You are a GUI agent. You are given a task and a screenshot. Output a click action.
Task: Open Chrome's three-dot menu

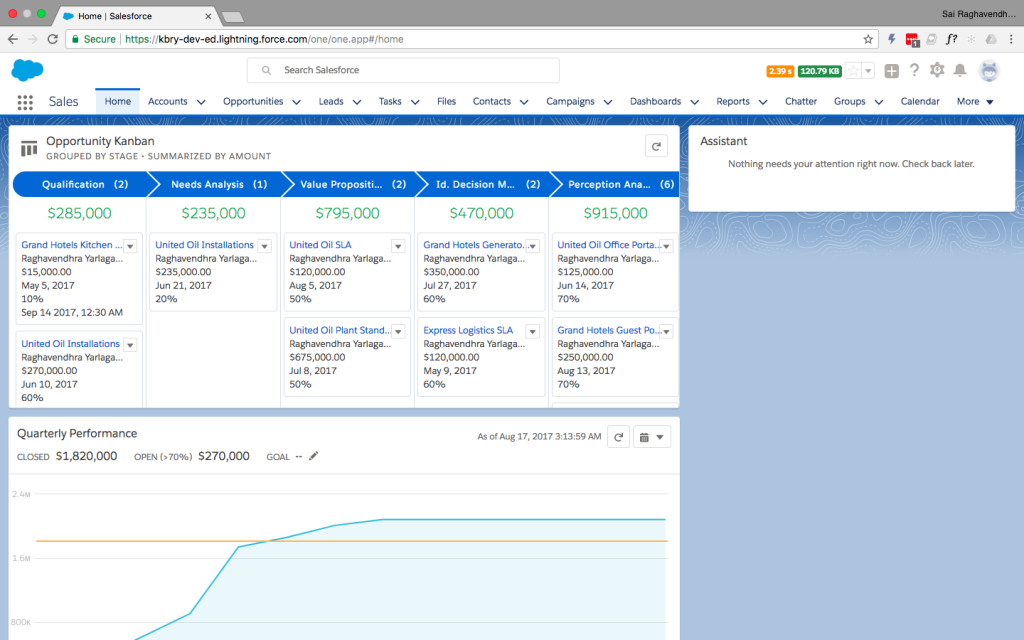pos(1011,39)
